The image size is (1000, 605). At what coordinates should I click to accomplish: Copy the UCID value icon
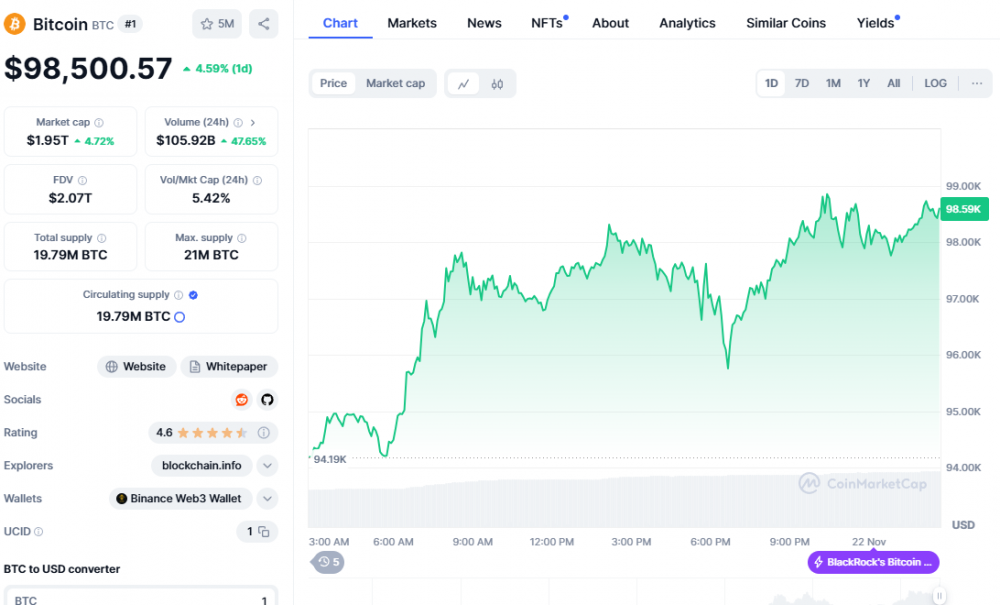(264, 532)
